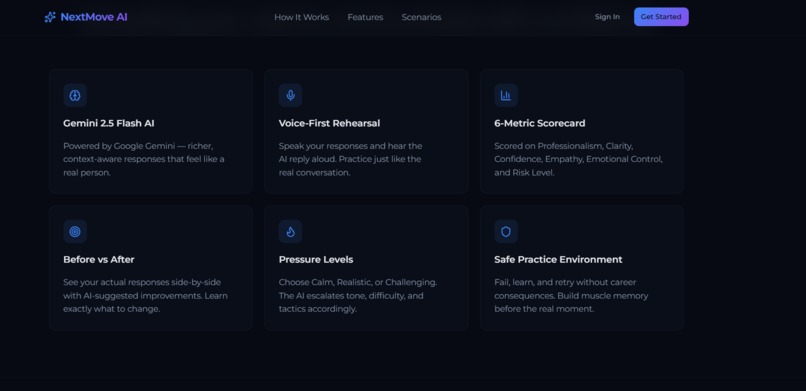Image resolution: width=806 pixels, height=391 pixels.
Task: Click the NextMove AI sparkle logo icon
Action: (50, 17)
